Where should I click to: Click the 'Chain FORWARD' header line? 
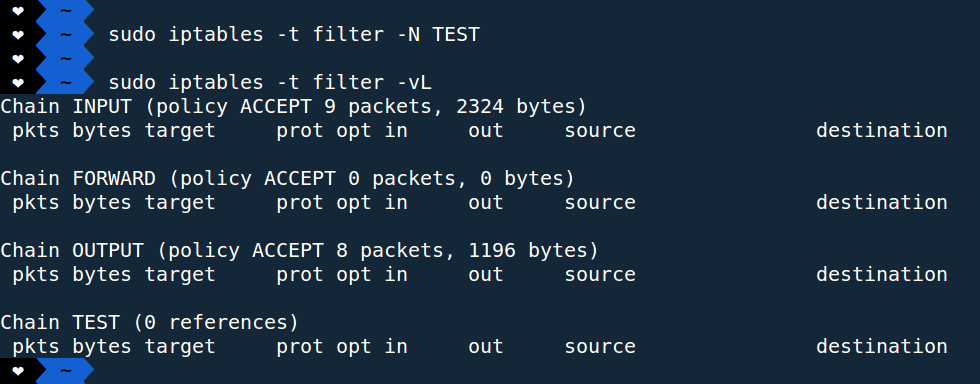(x=288, y=179)
